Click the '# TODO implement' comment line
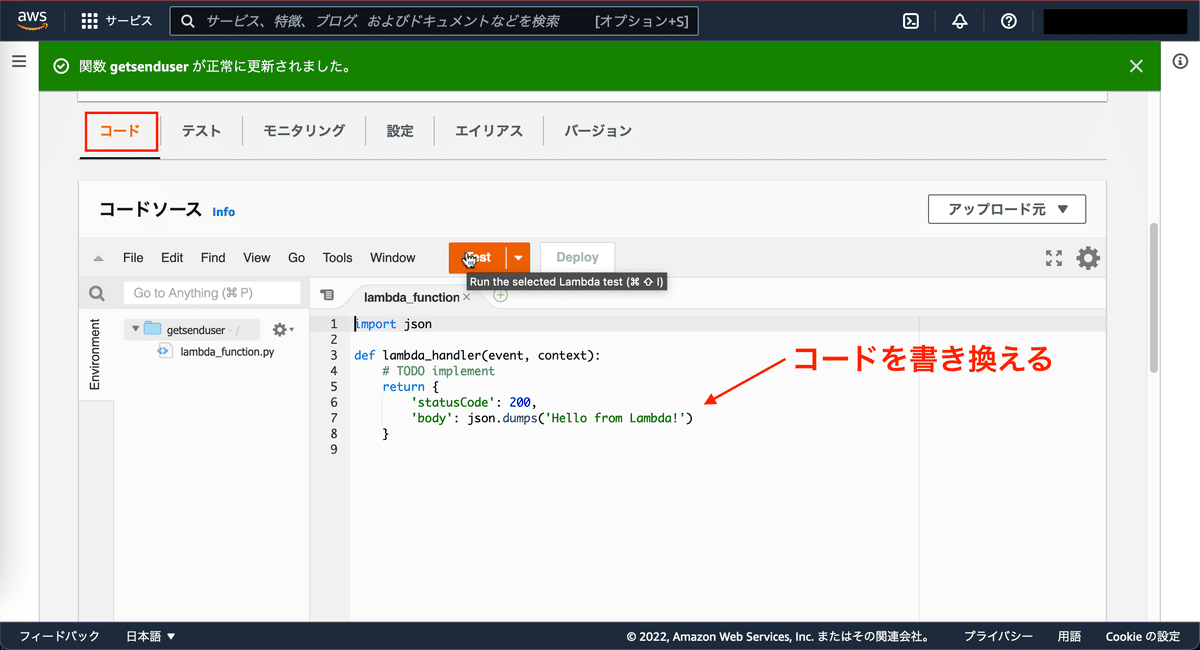This screenshot has width=1200, height=650. (x=438, y=371)
